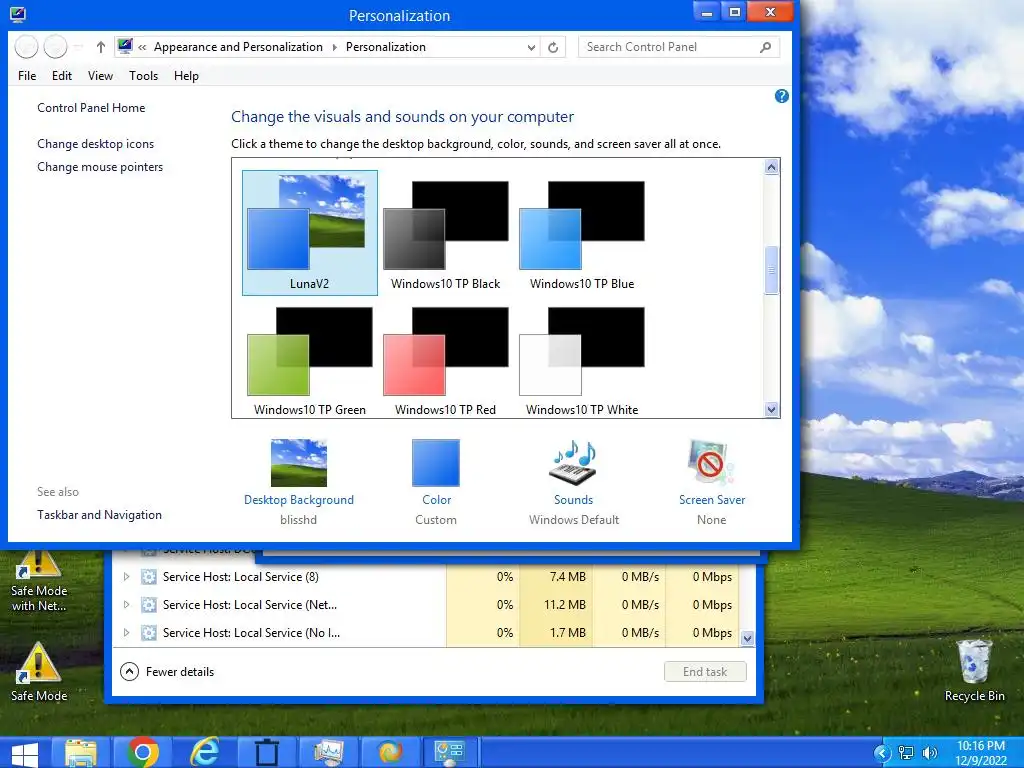Viewport: 1024px width, 768px height.
Task: Click Task Manager scroll down arrow
Action: tap(748, 638)
